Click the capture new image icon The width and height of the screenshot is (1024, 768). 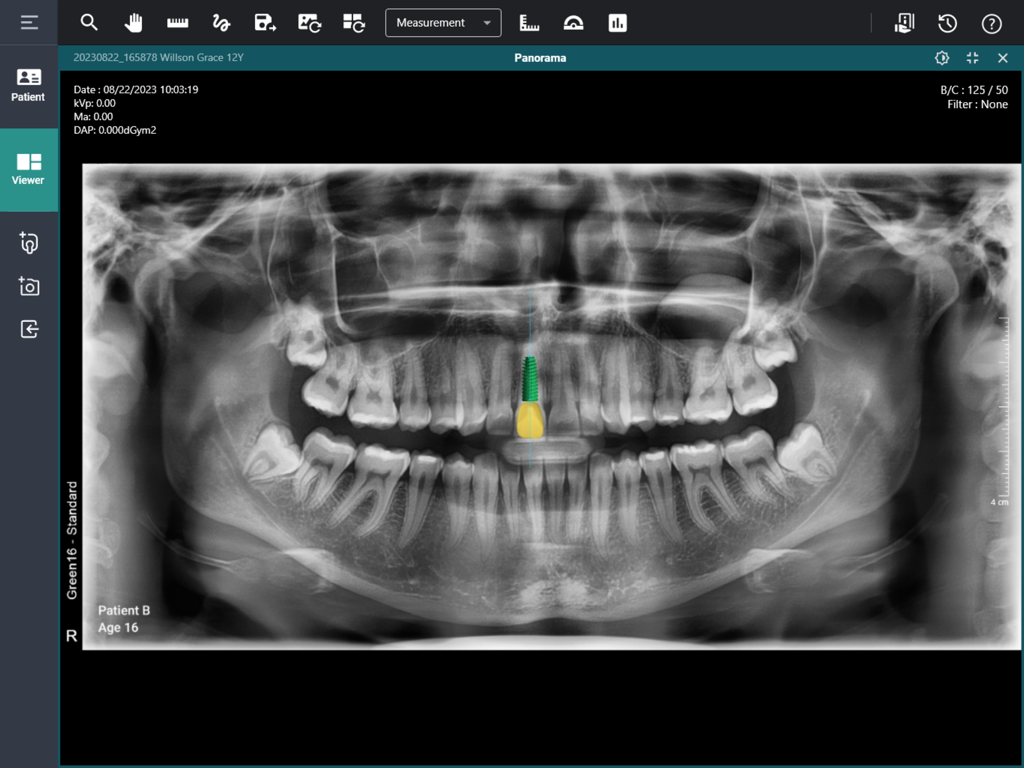29,287
